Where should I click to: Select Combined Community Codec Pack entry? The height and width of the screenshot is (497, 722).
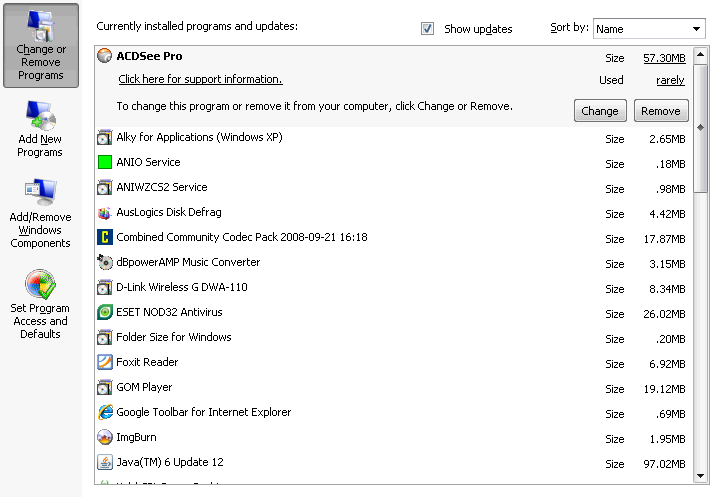tap(393, 237)
